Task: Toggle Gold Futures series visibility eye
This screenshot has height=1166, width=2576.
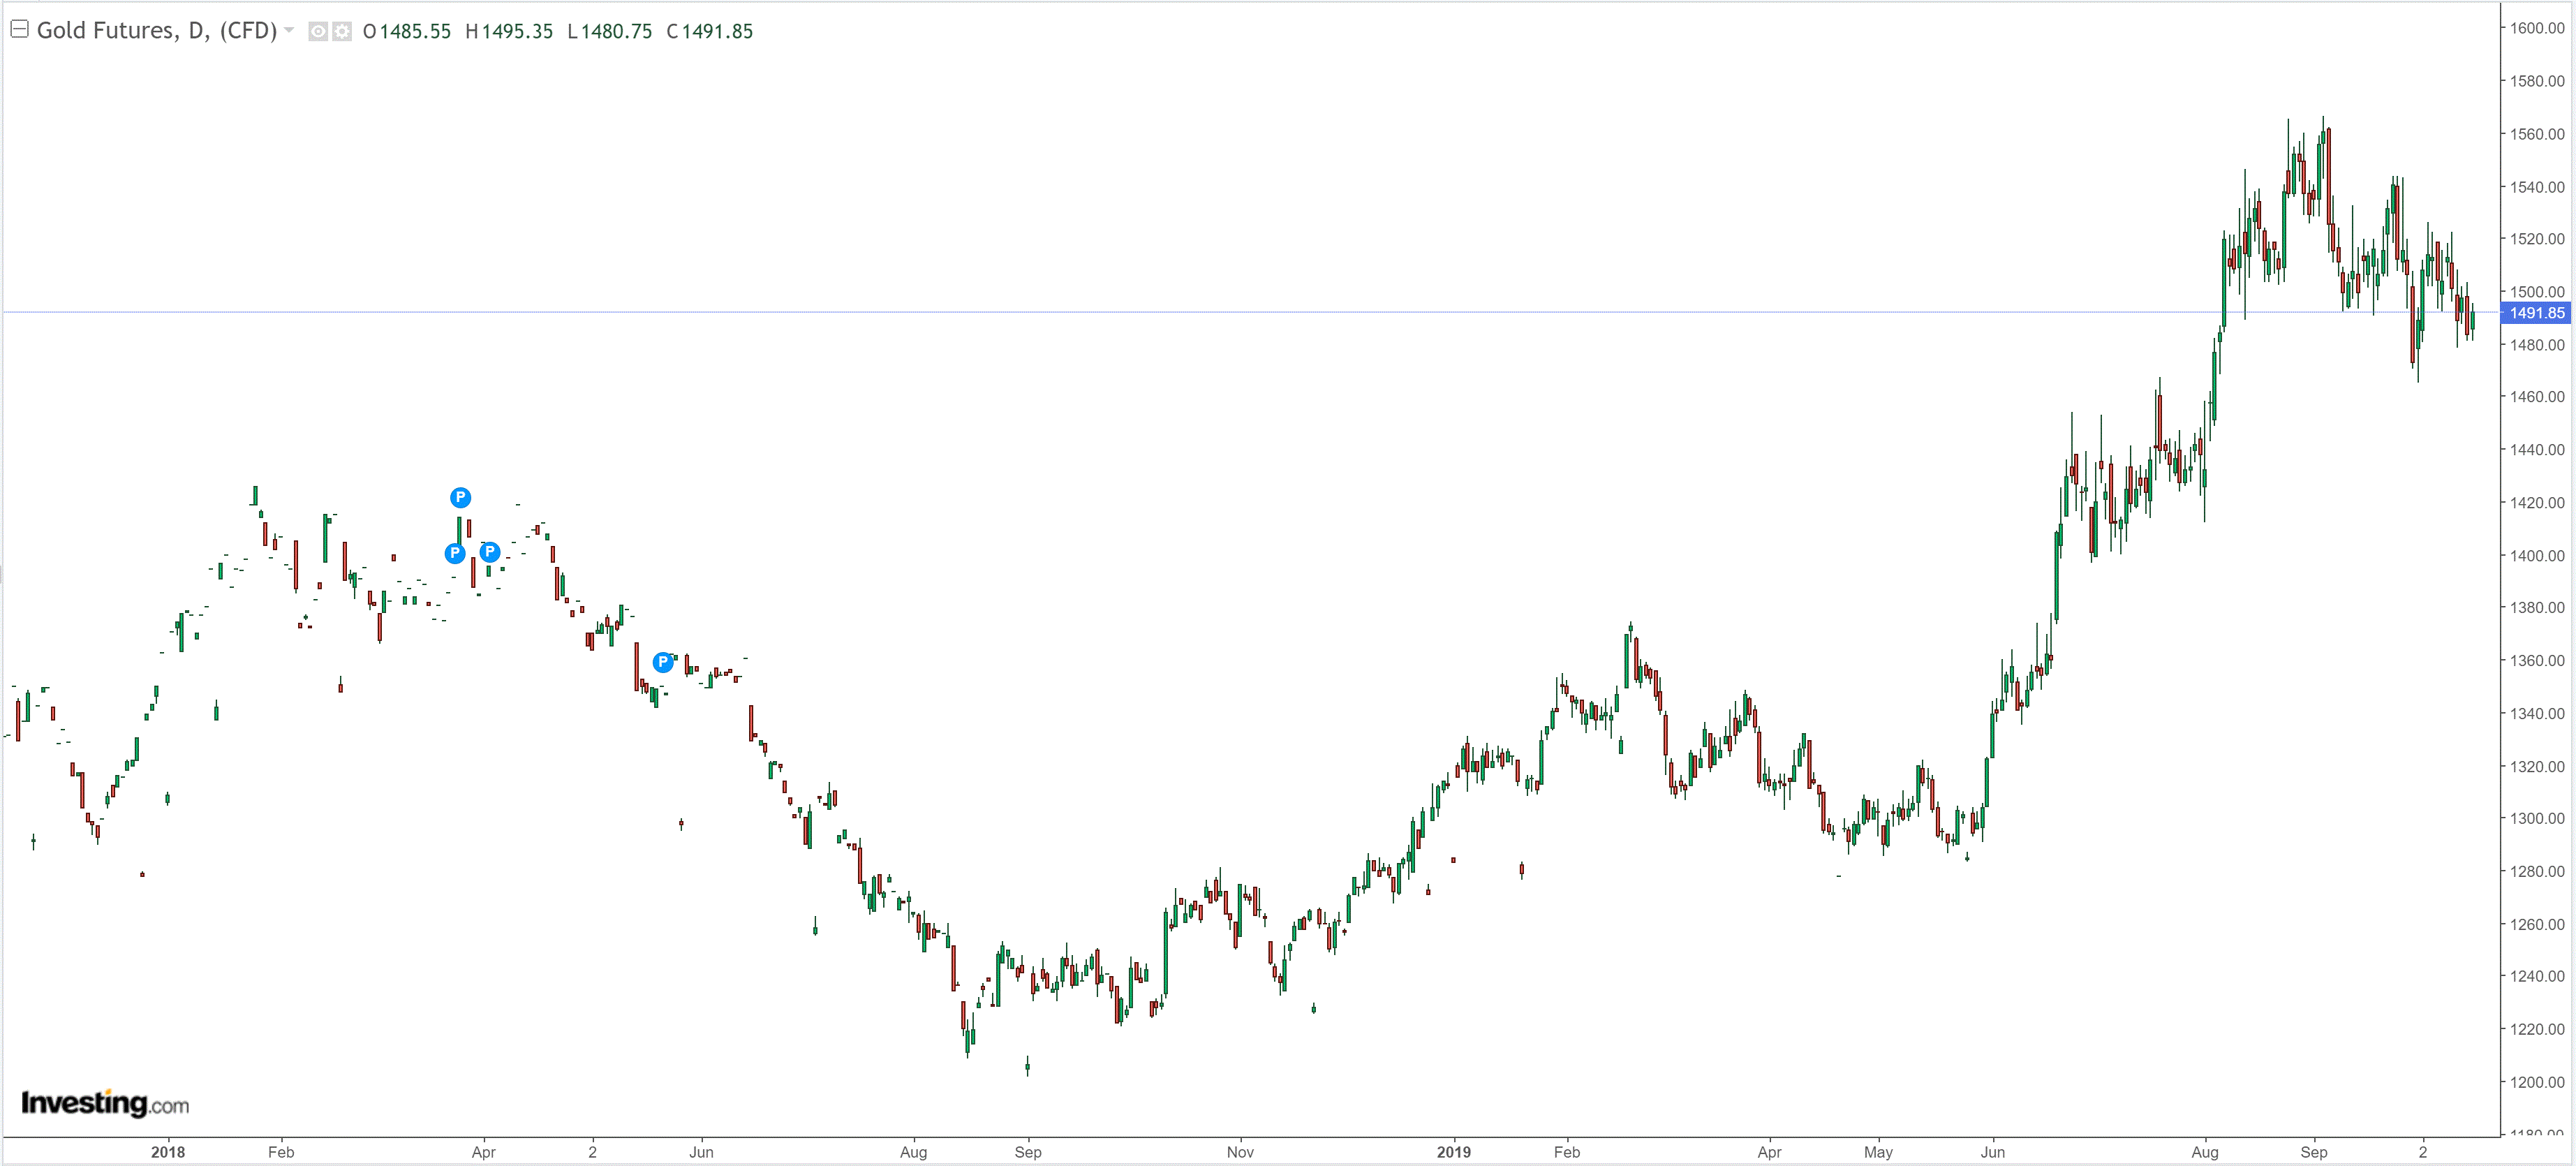Action: click(318, 31)
